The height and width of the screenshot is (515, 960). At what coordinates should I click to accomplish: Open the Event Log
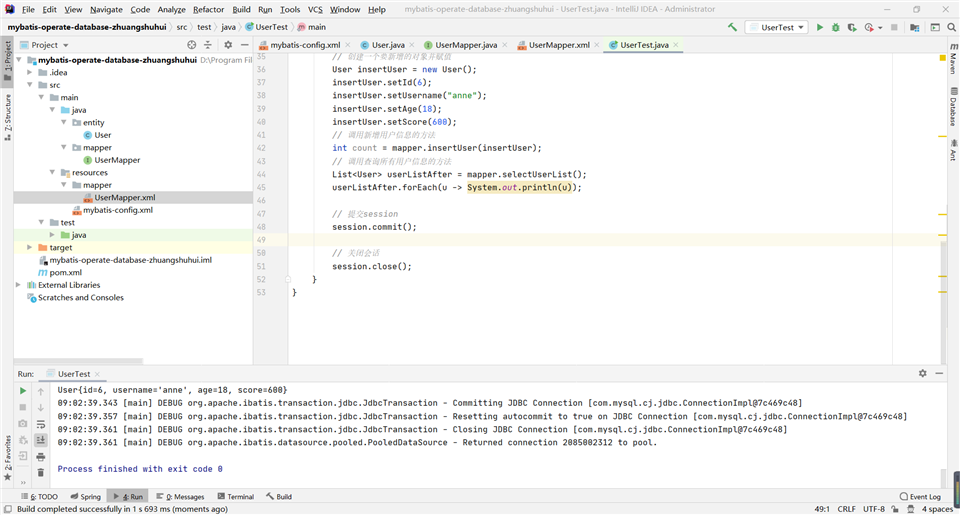pyautogui.click(x=920, y=497)
